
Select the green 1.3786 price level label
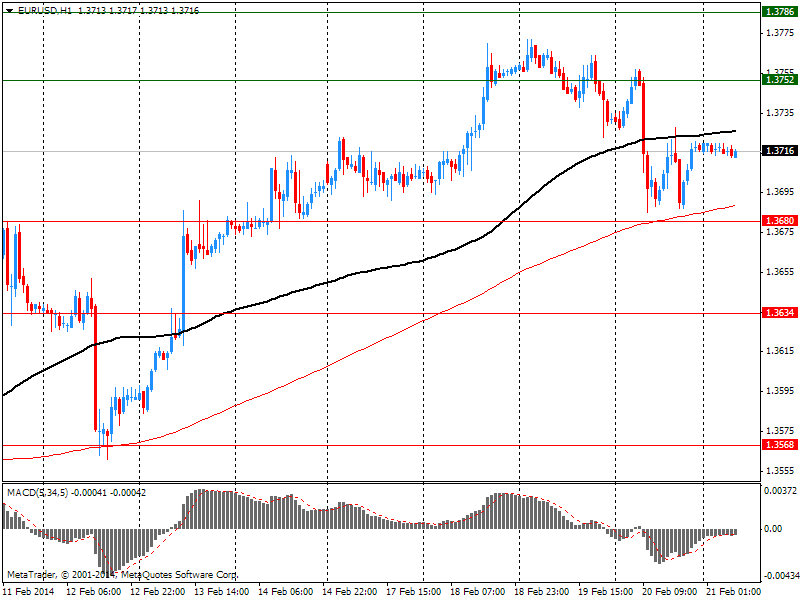[x=780, y=12]
